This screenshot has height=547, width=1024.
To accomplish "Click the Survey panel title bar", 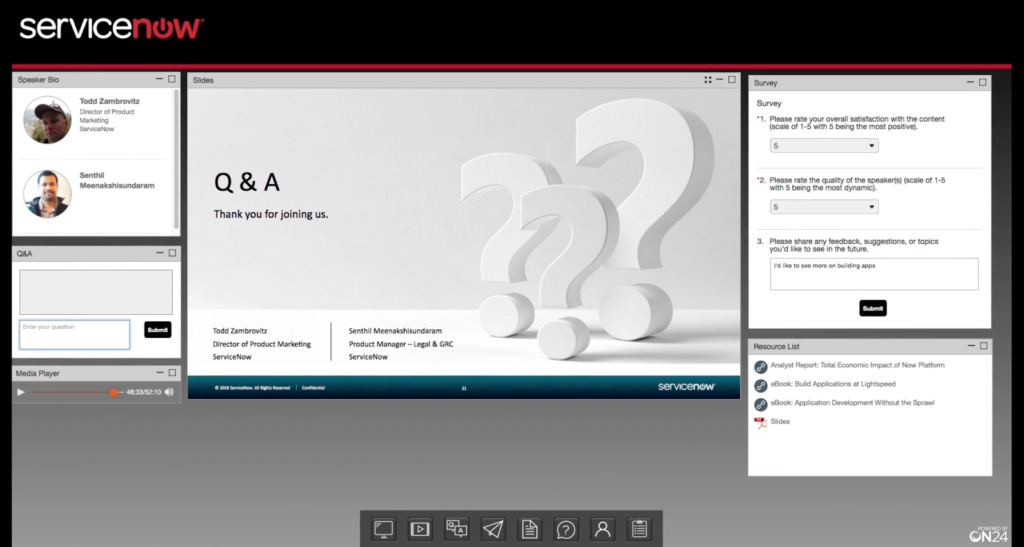I will (869, 83).
